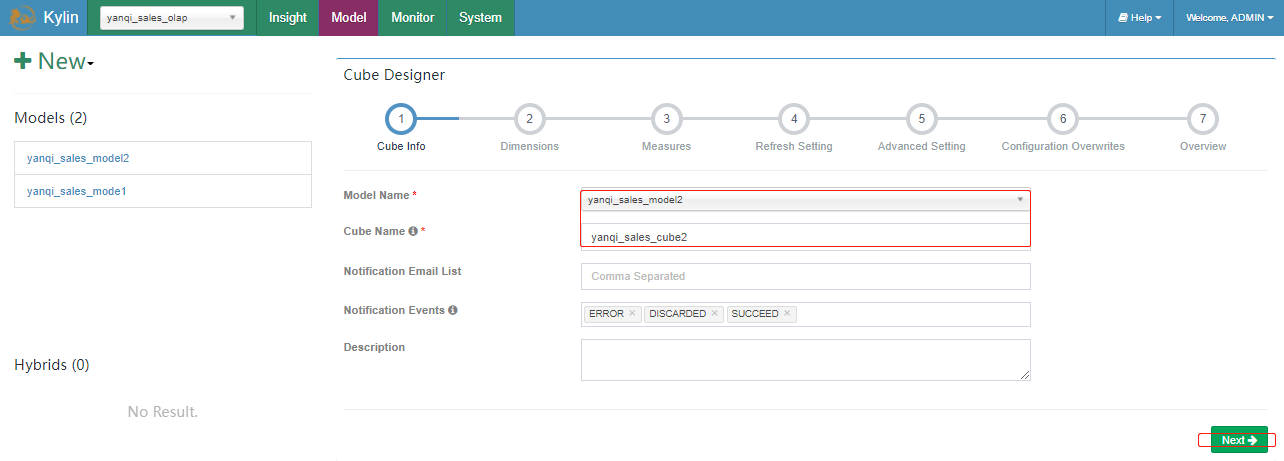Switch to the Insight tab
The image size is (1284, 461).
point(288,18)
